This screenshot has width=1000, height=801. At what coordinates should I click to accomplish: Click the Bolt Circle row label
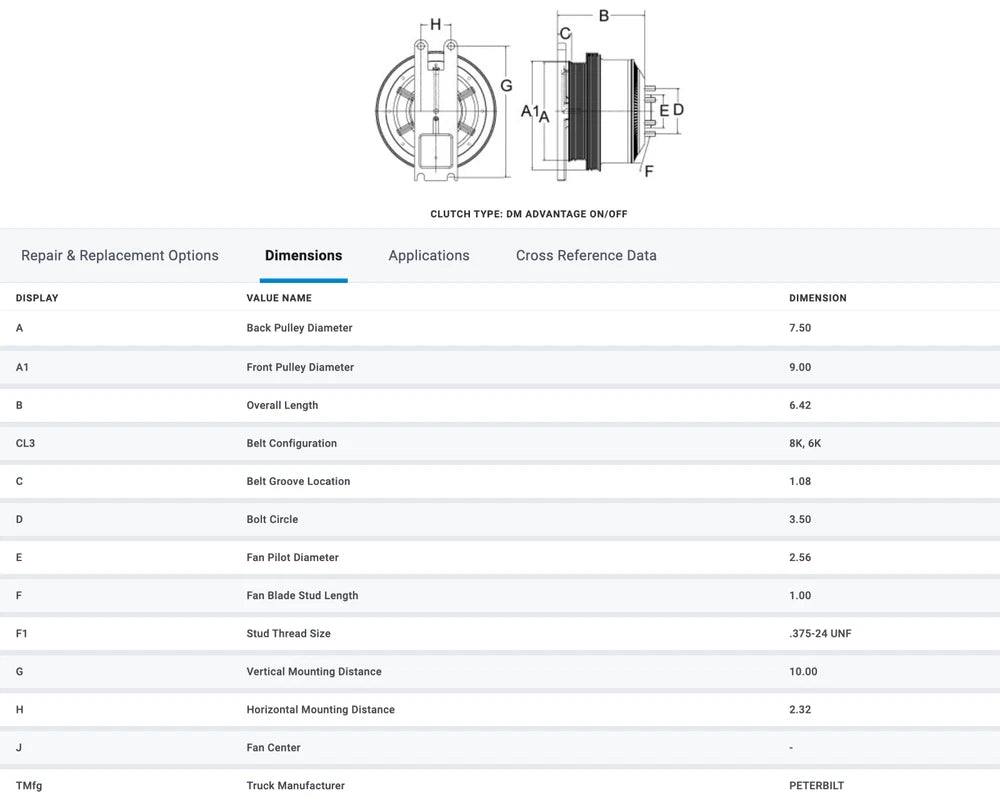272,519
